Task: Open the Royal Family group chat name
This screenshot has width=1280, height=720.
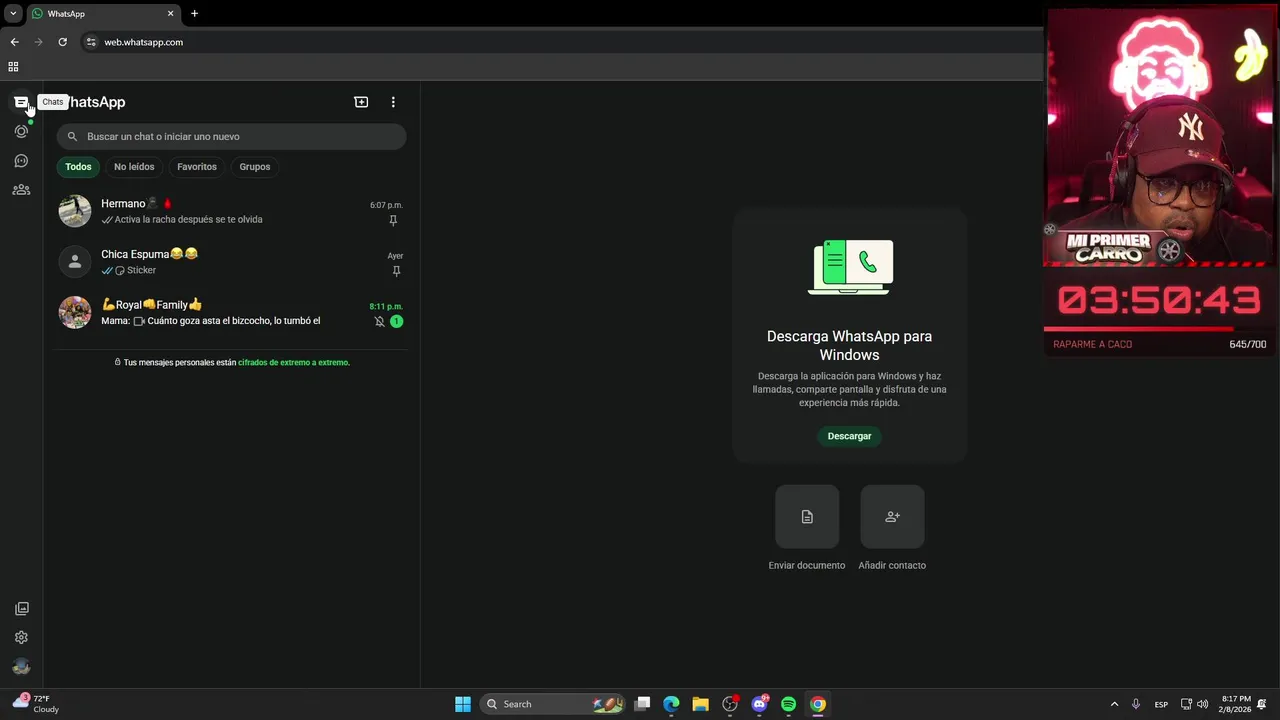Action: (x=152, y=305)
